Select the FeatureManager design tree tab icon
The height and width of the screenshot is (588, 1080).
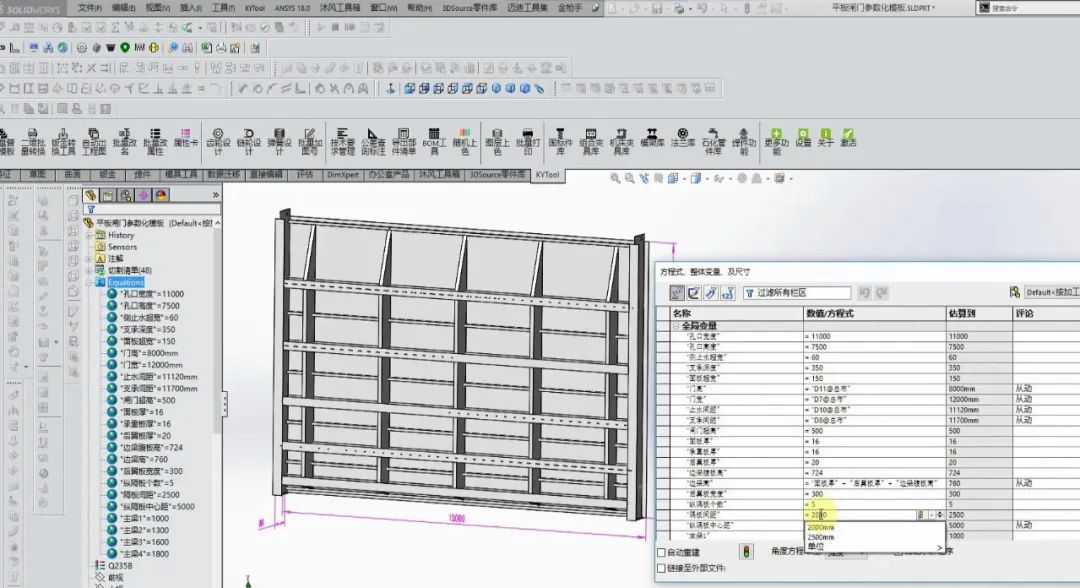click(x=91, y=195)
